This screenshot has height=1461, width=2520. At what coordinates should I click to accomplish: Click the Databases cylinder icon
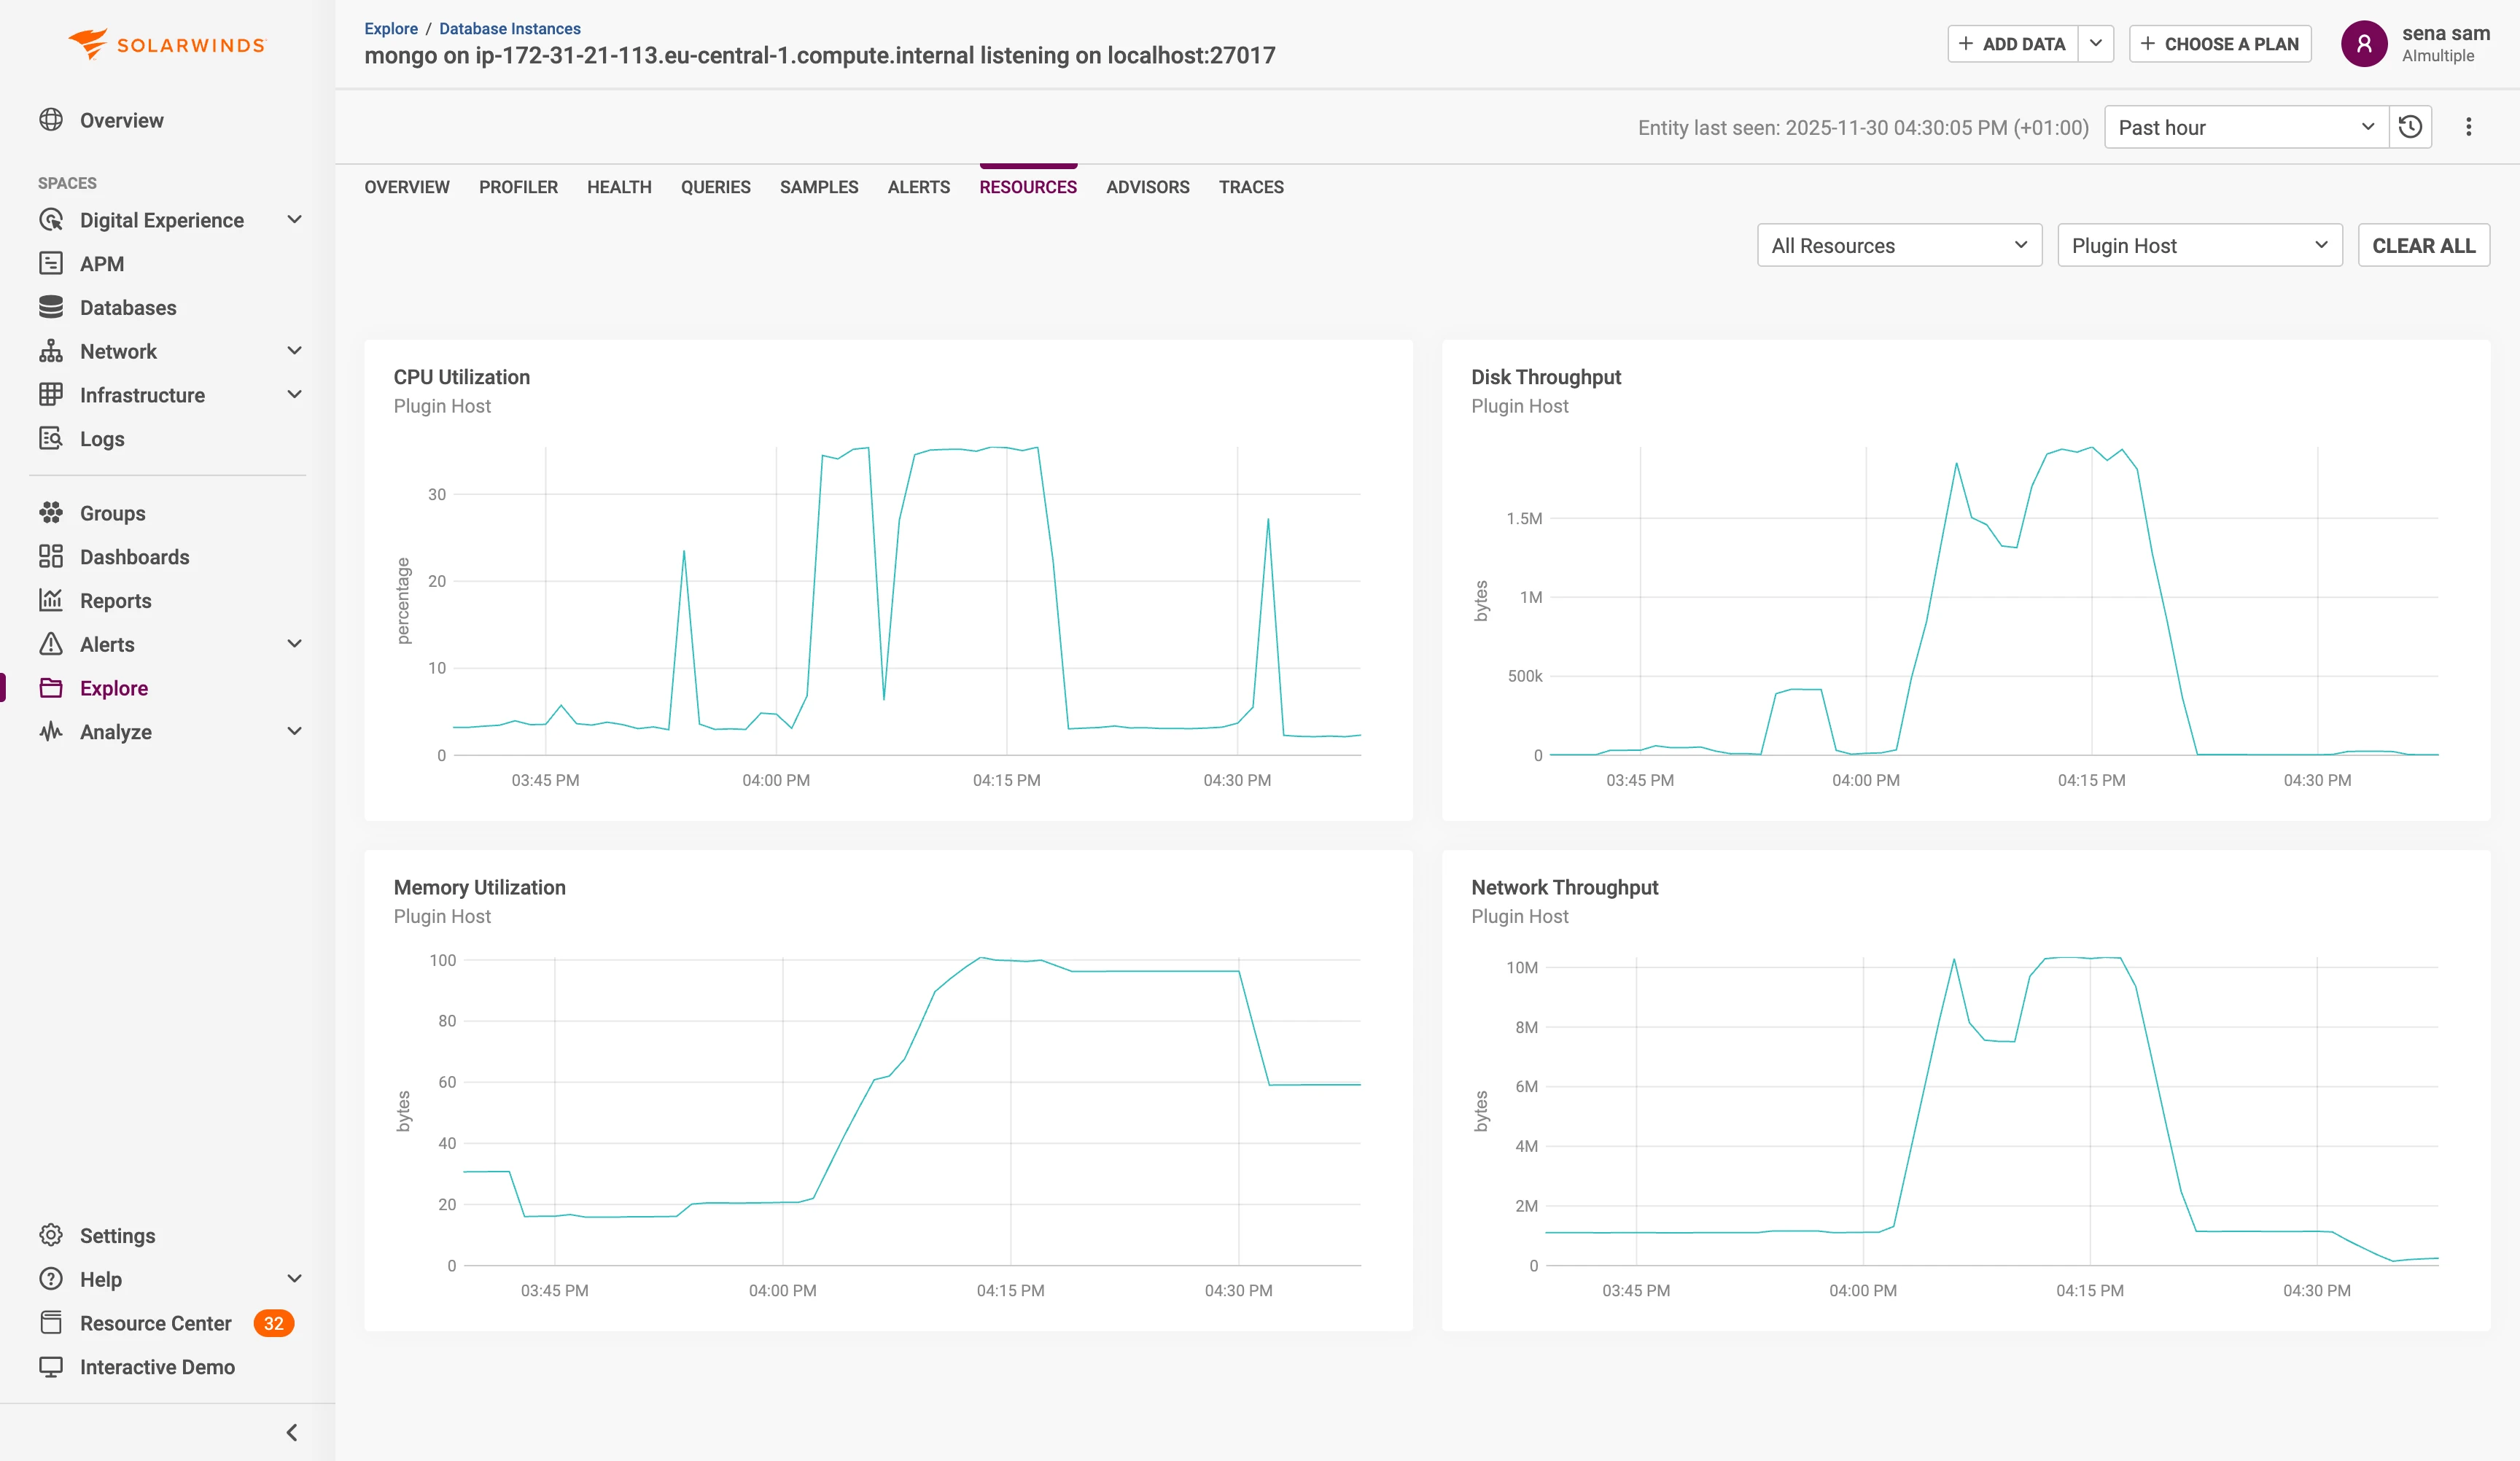pyautogui.click(x=51, y=307)
